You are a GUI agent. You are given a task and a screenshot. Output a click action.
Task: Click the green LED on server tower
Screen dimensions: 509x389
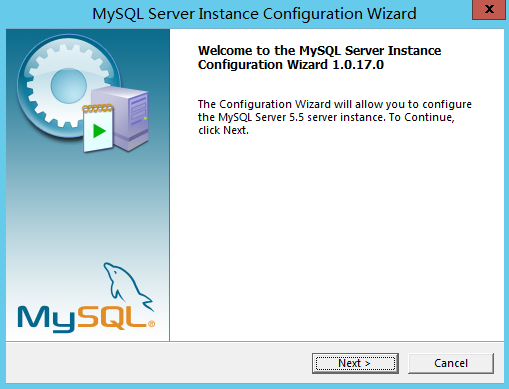[145, 118]
